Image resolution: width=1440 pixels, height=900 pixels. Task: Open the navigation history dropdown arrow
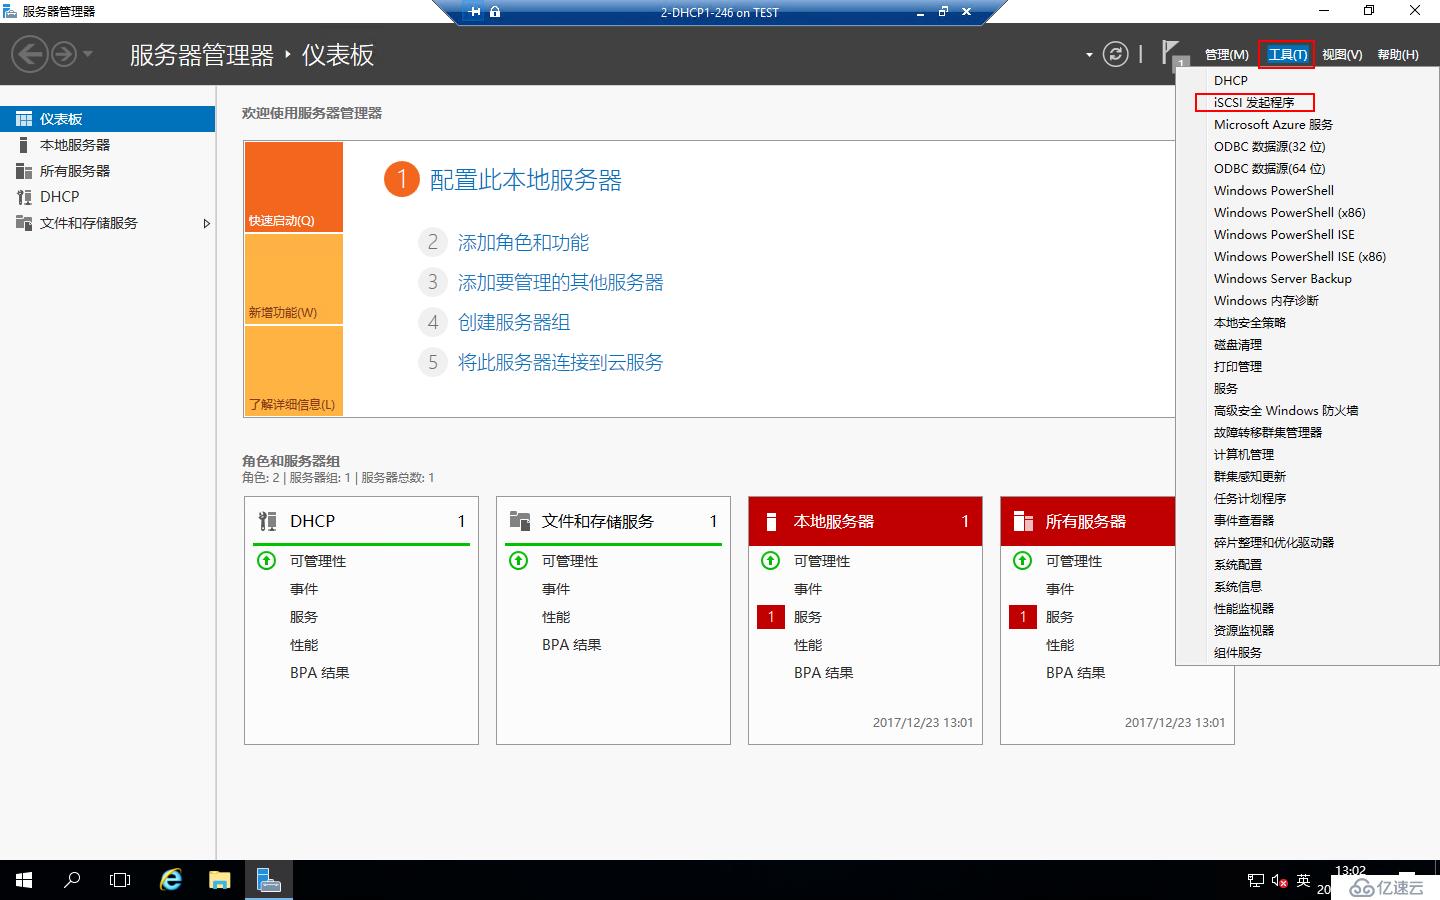87,54
